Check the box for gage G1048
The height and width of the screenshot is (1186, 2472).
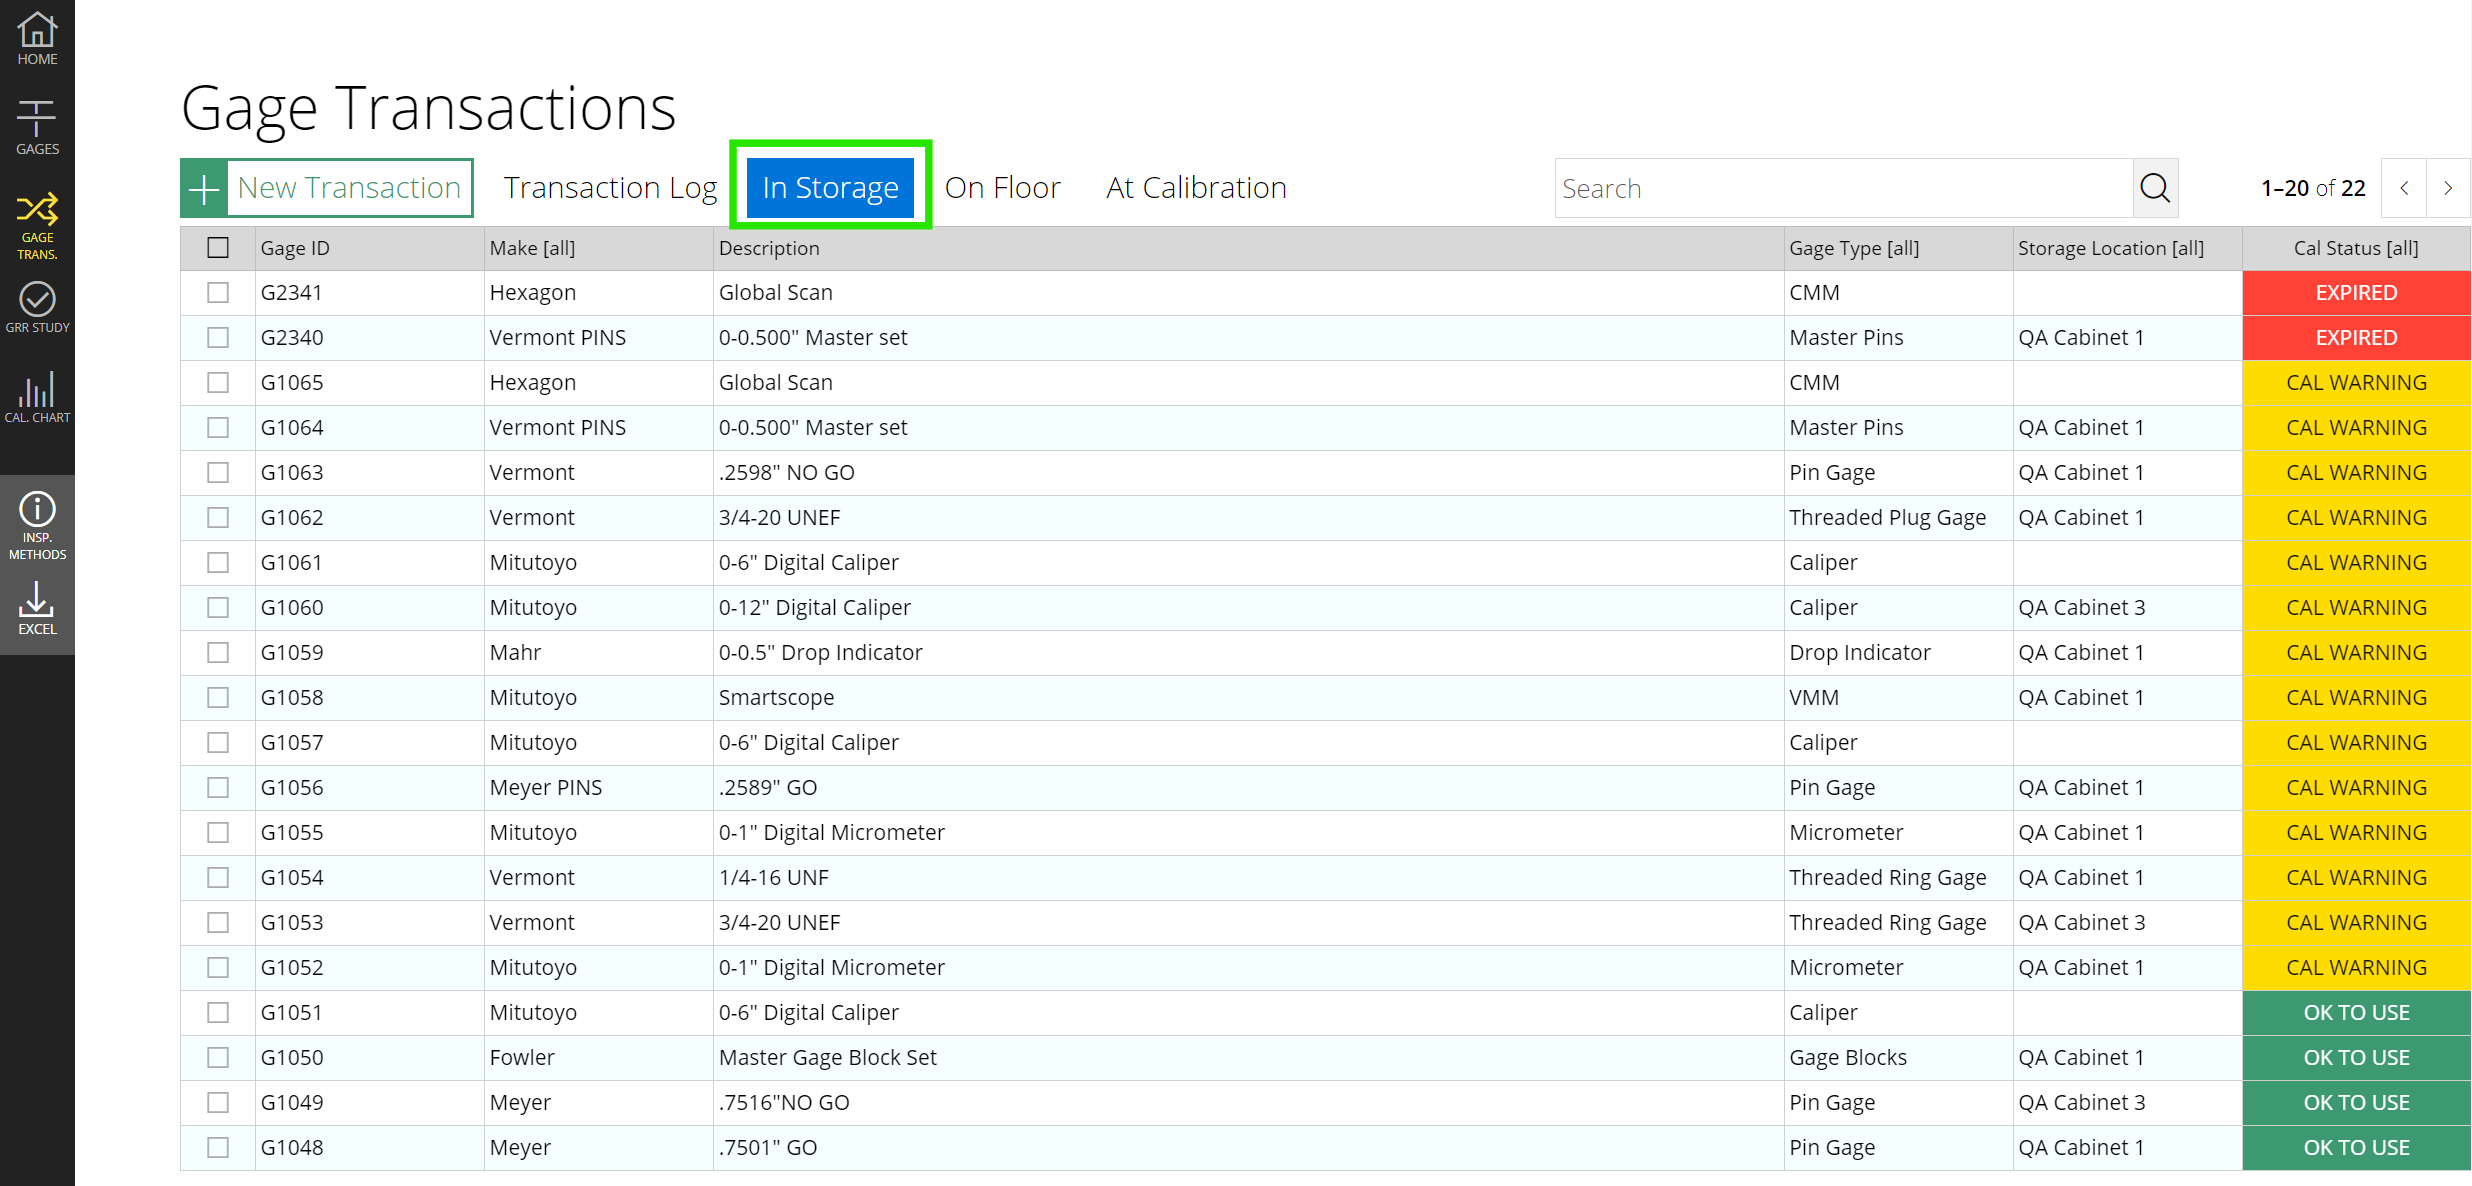pyautogui.click(x=218, y=1148)
